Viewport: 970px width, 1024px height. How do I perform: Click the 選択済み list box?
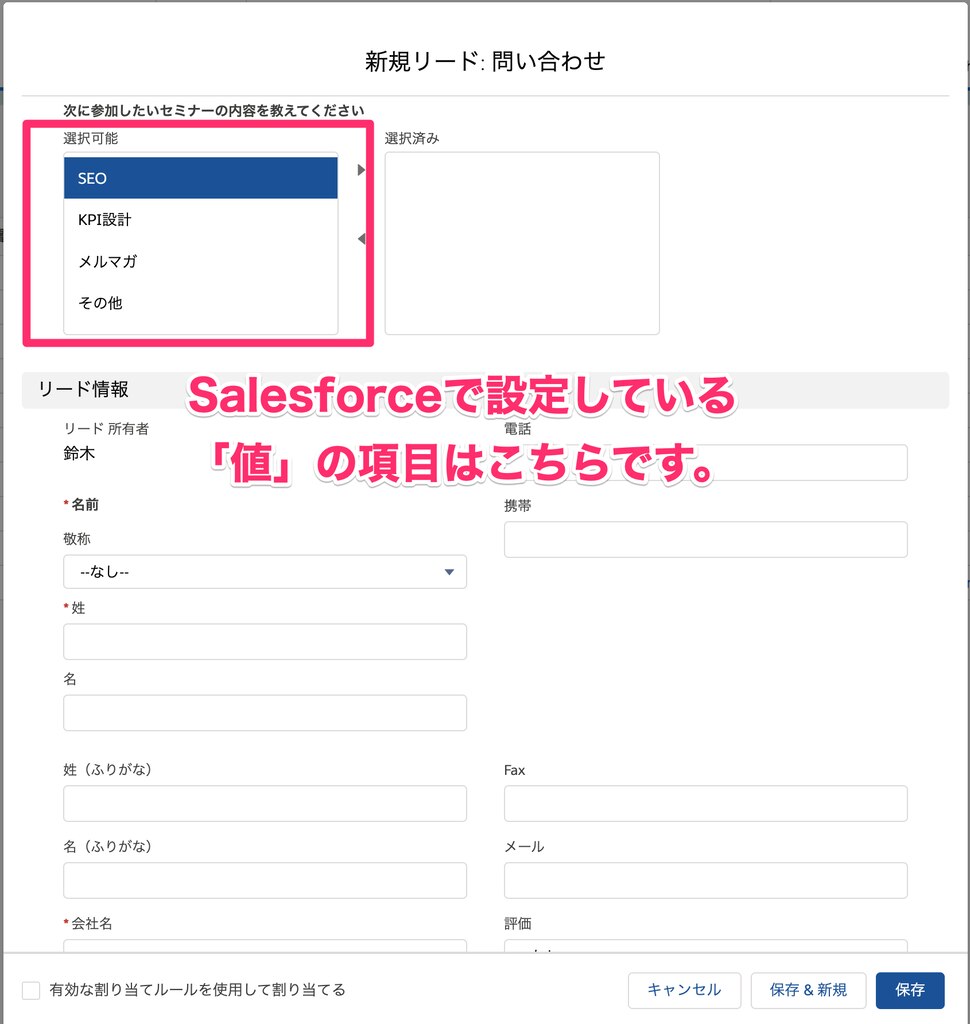point(522,243)
